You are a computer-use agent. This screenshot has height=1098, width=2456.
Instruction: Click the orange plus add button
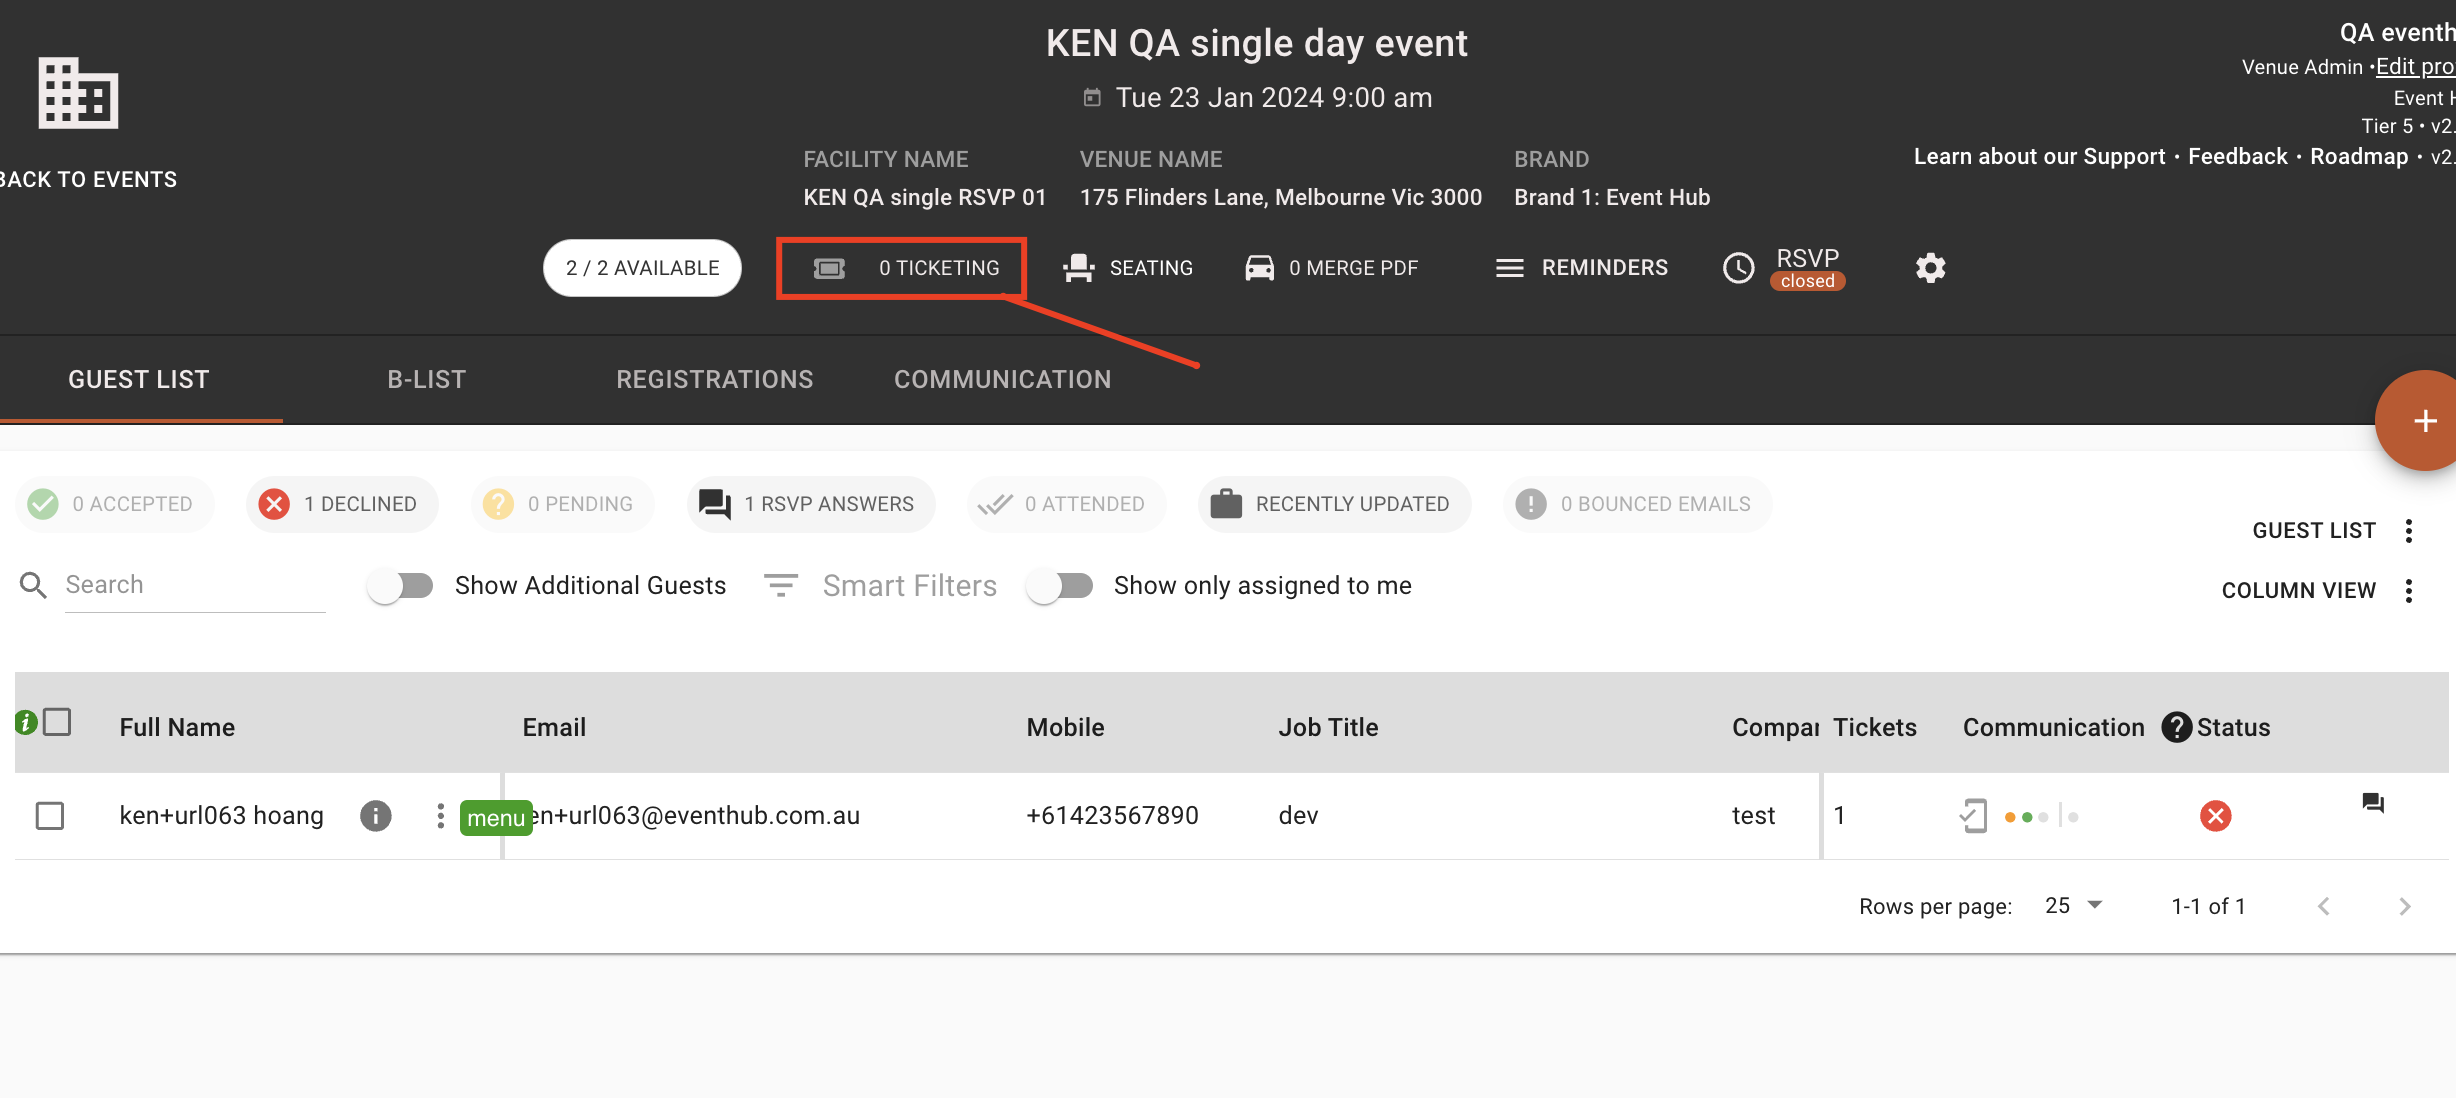coord(2424,421)
